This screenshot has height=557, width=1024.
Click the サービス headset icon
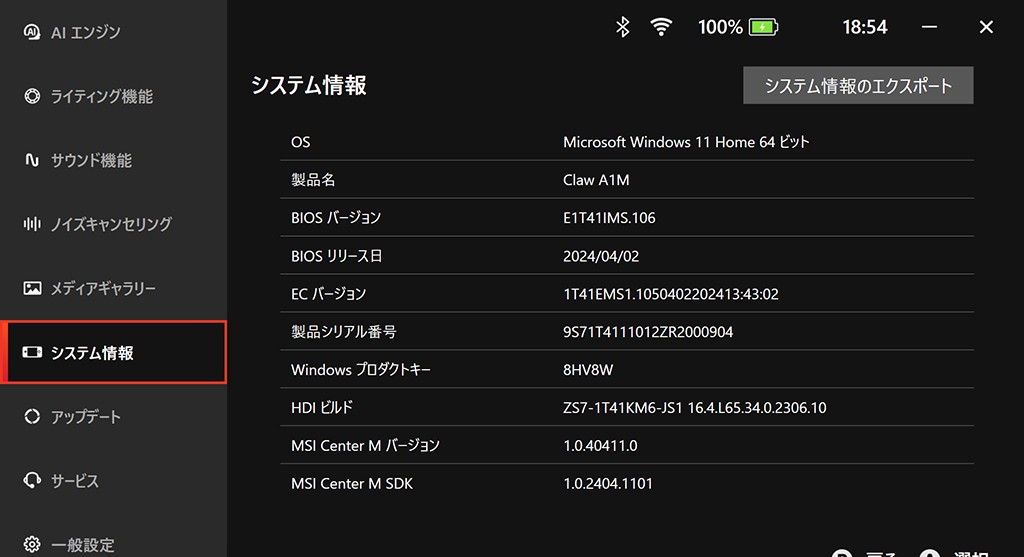(32, 480)
